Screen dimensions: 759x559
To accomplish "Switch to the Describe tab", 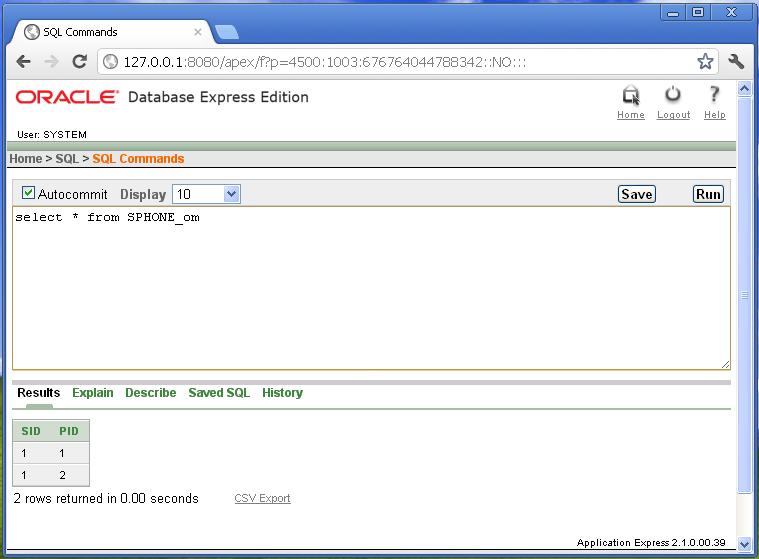I will coord(151,393).
